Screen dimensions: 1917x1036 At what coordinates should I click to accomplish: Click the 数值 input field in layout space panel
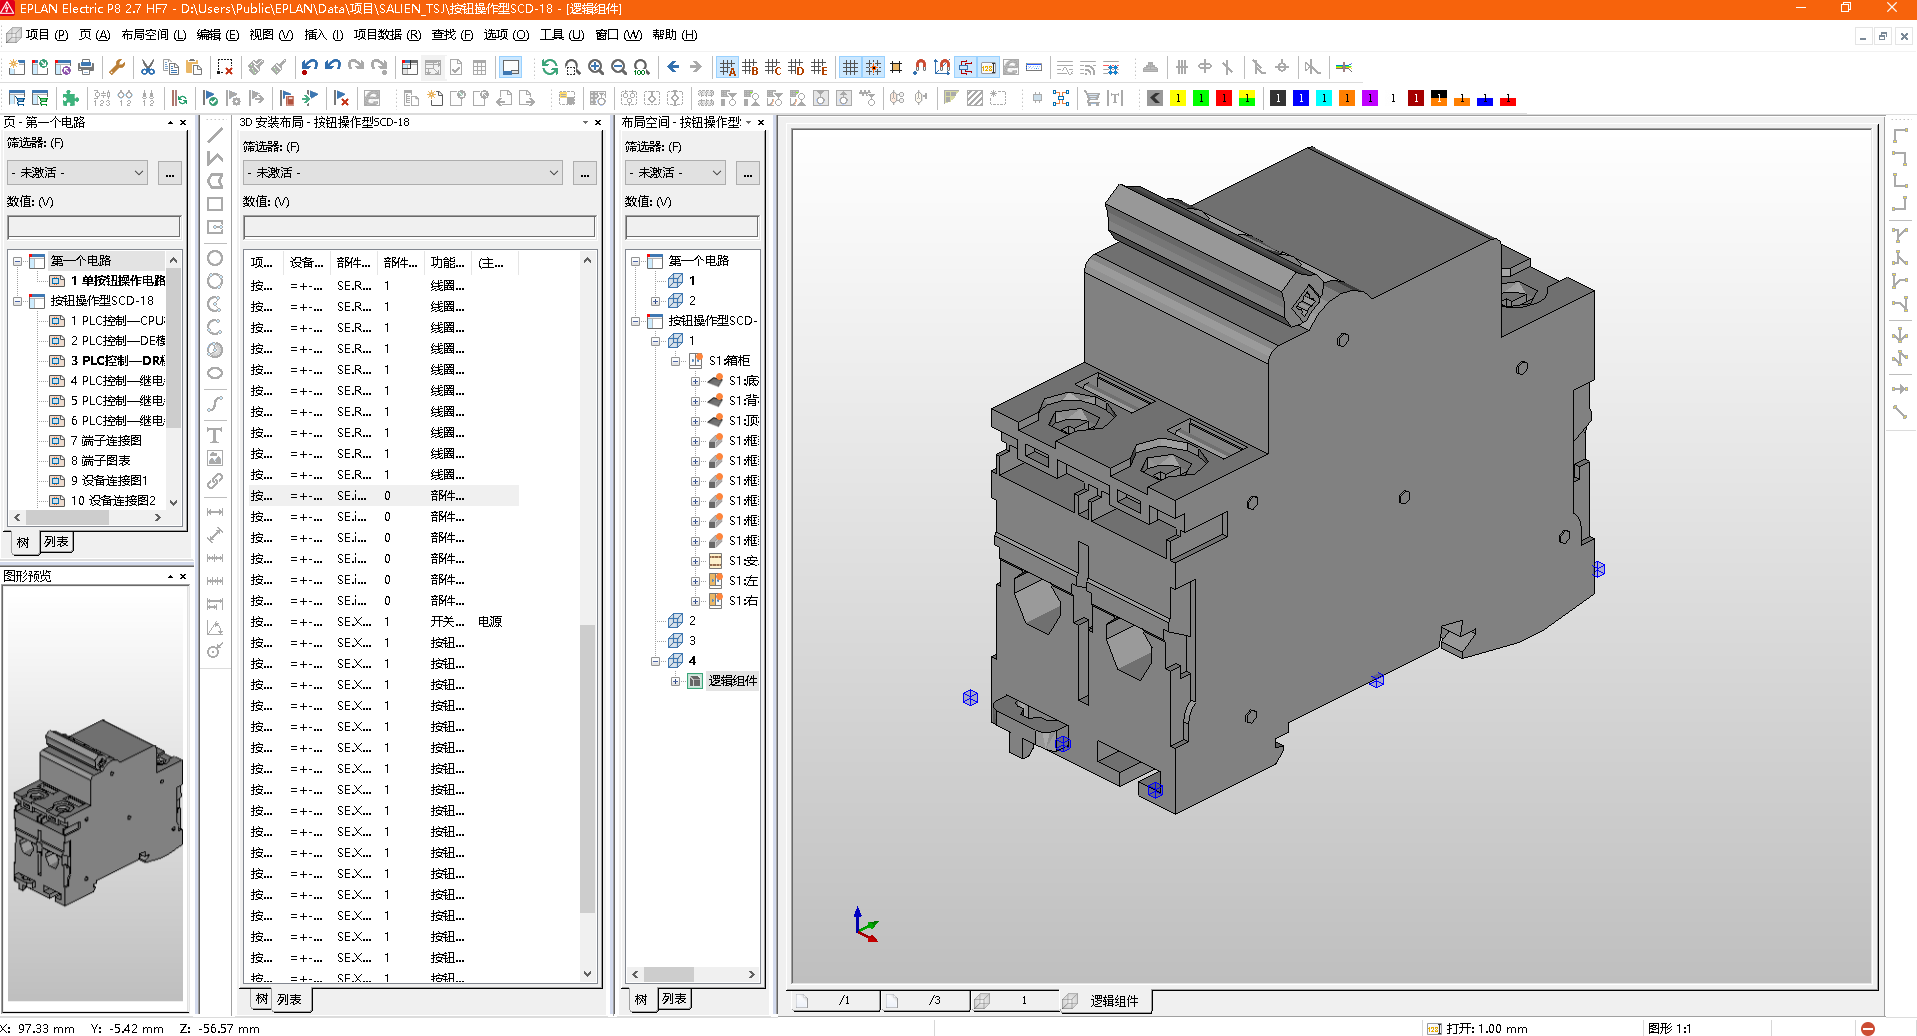coord(691,227)
